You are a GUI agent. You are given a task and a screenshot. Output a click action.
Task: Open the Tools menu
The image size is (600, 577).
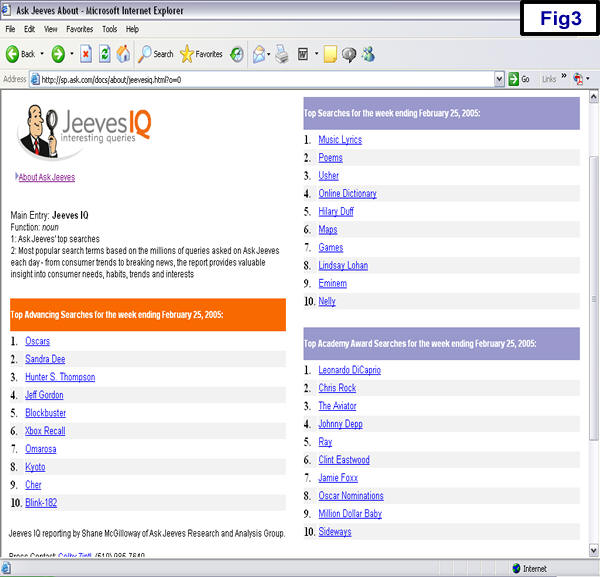click(109, 29)
